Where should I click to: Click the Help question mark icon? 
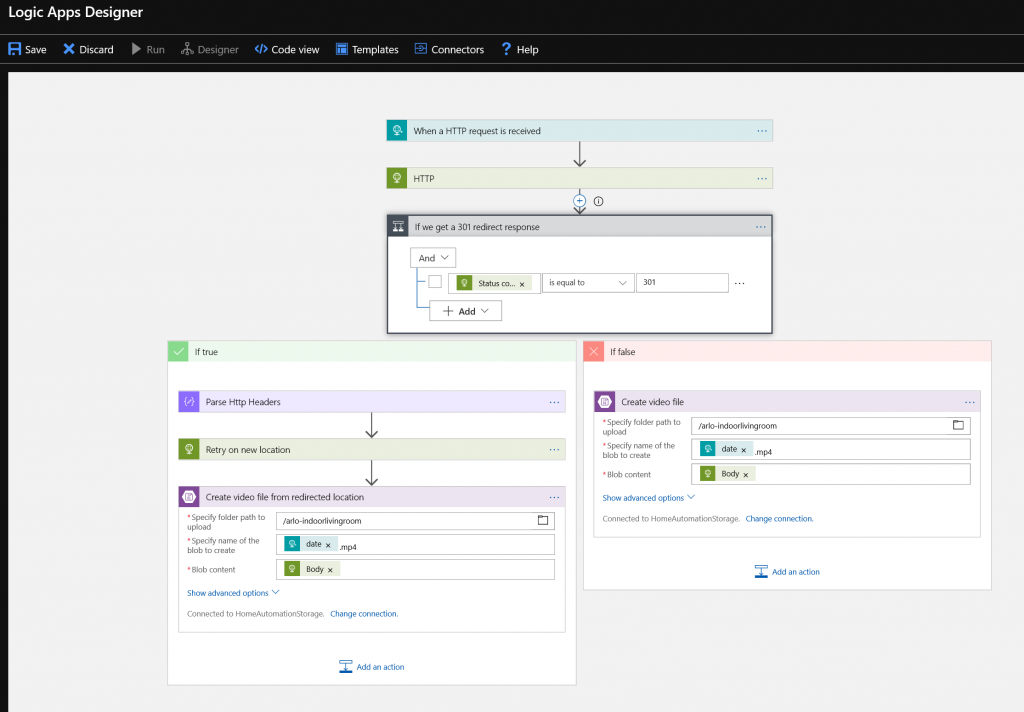(x=506, y=49)
